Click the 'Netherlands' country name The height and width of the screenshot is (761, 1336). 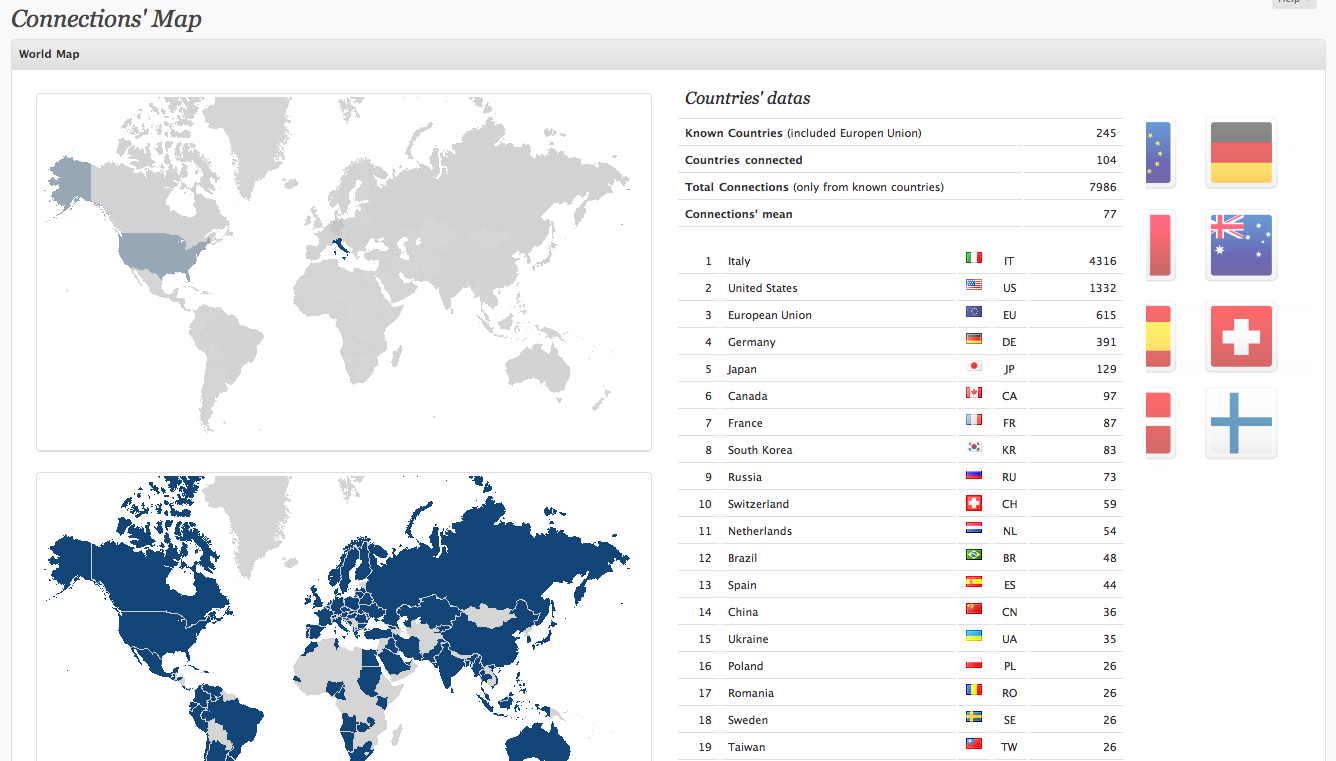tap(760, 531)
